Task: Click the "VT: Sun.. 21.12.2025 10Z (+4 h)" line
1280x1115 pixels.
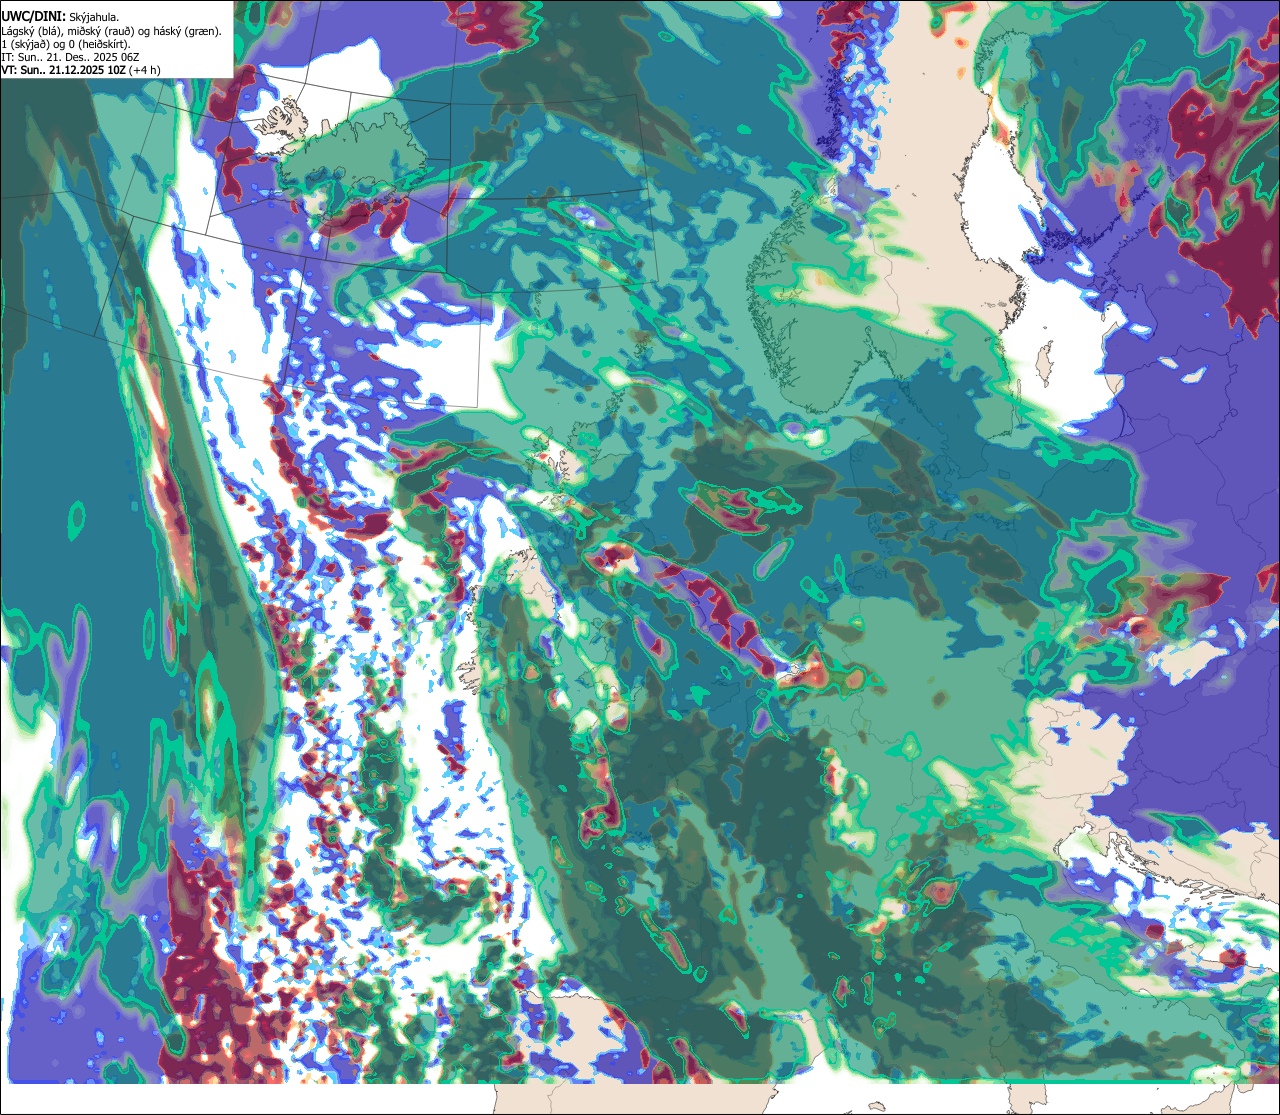Action: point(80,70)
